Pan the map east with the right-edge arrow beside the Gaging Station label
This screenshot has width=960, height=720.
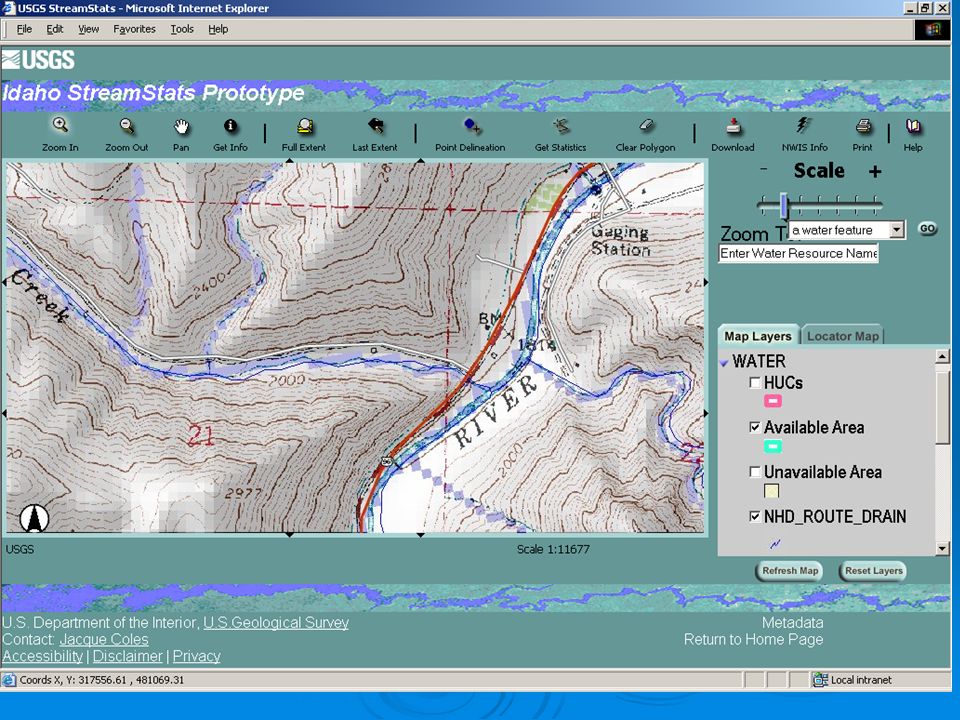pyautogui.click(x=706, y=282)
